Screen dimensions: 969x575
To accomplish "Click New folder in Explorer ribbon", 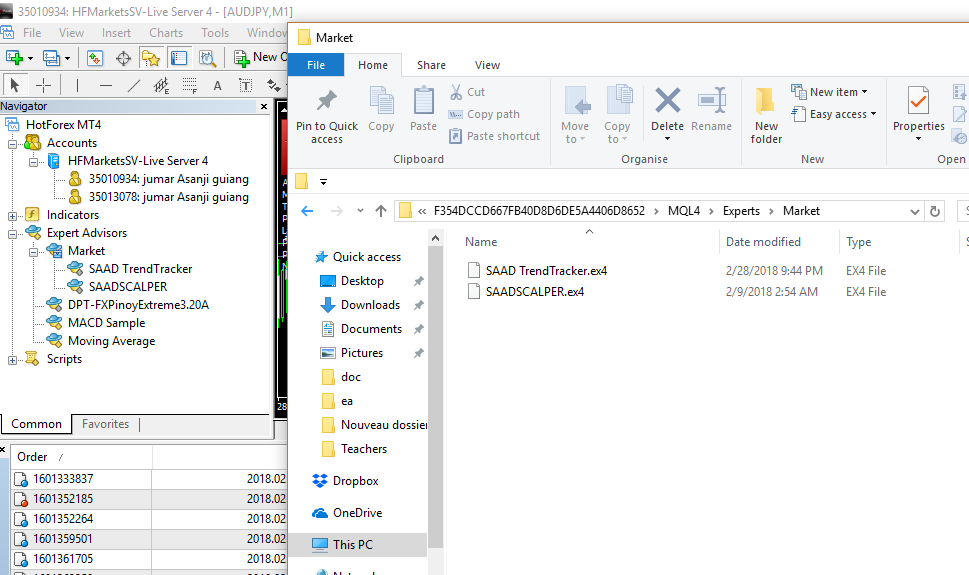I will click(766, 116).
